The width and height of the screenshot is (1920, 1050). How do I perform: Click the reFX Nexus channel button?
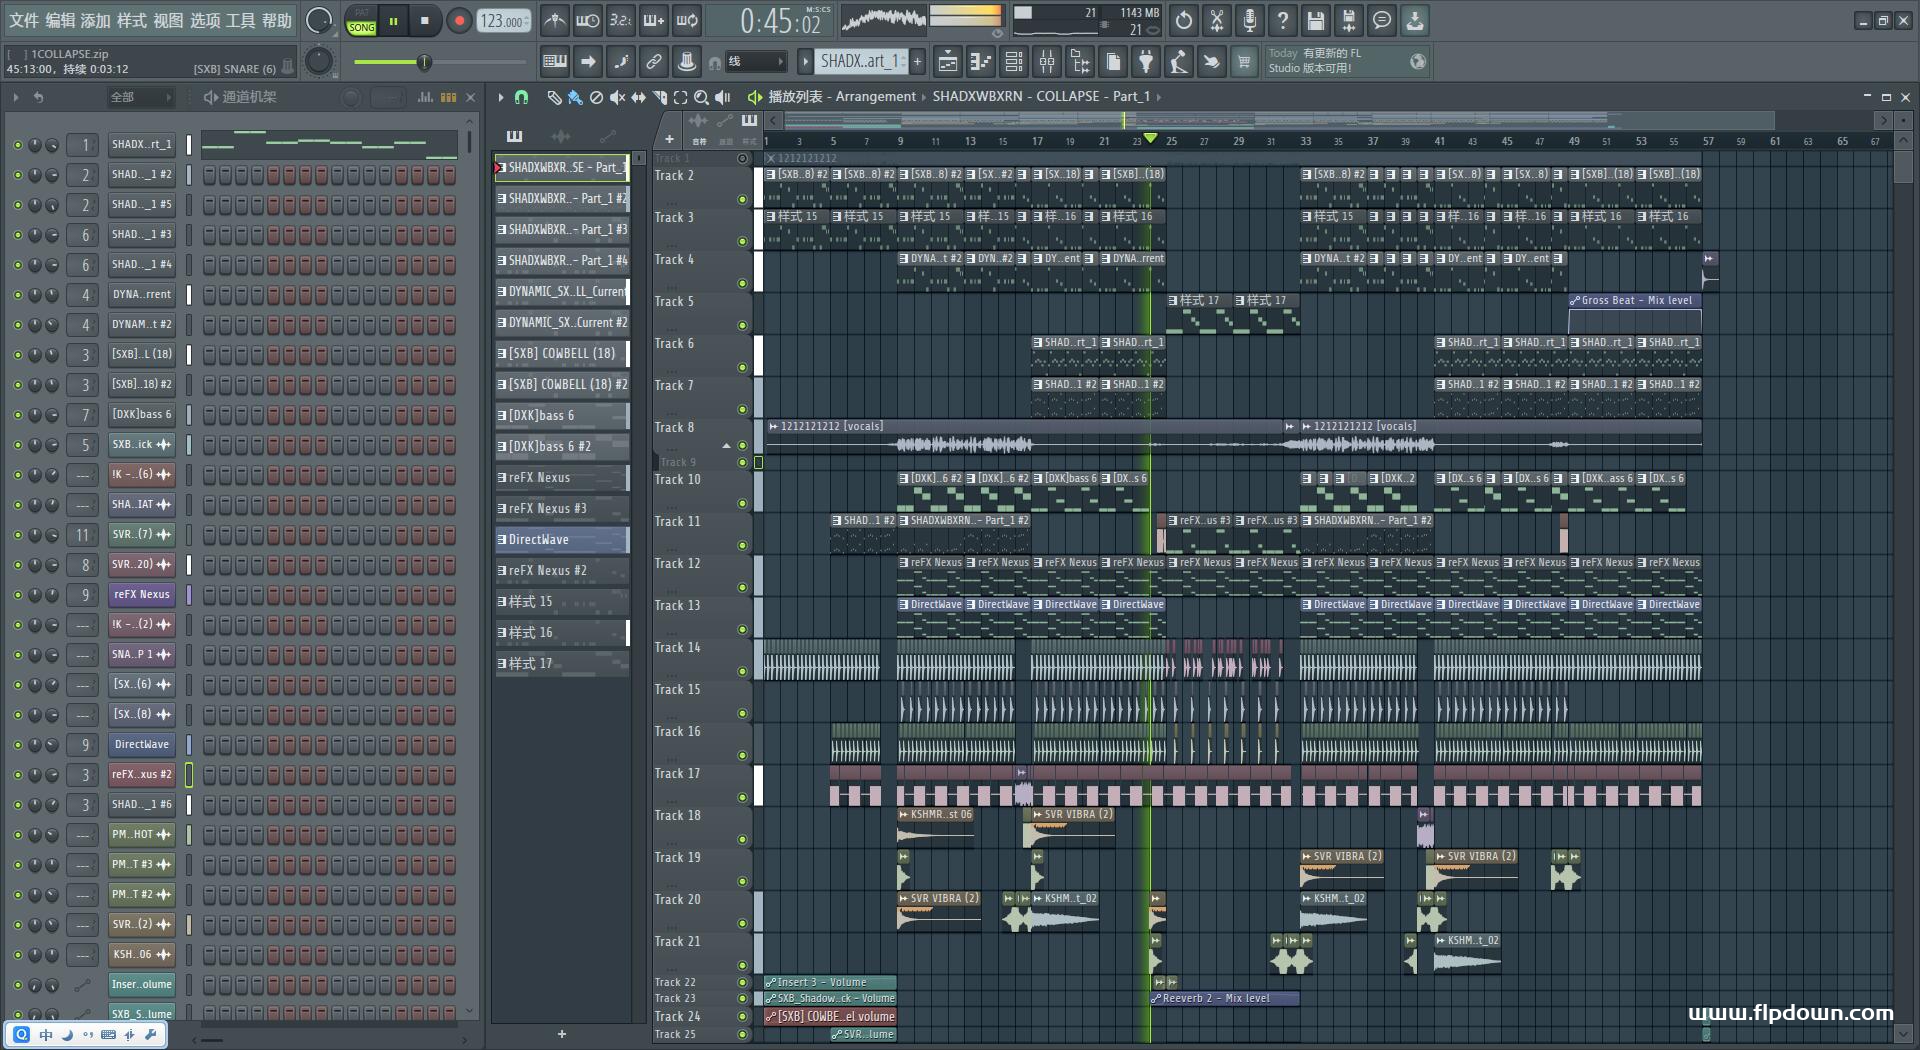(x=142, y=595)
